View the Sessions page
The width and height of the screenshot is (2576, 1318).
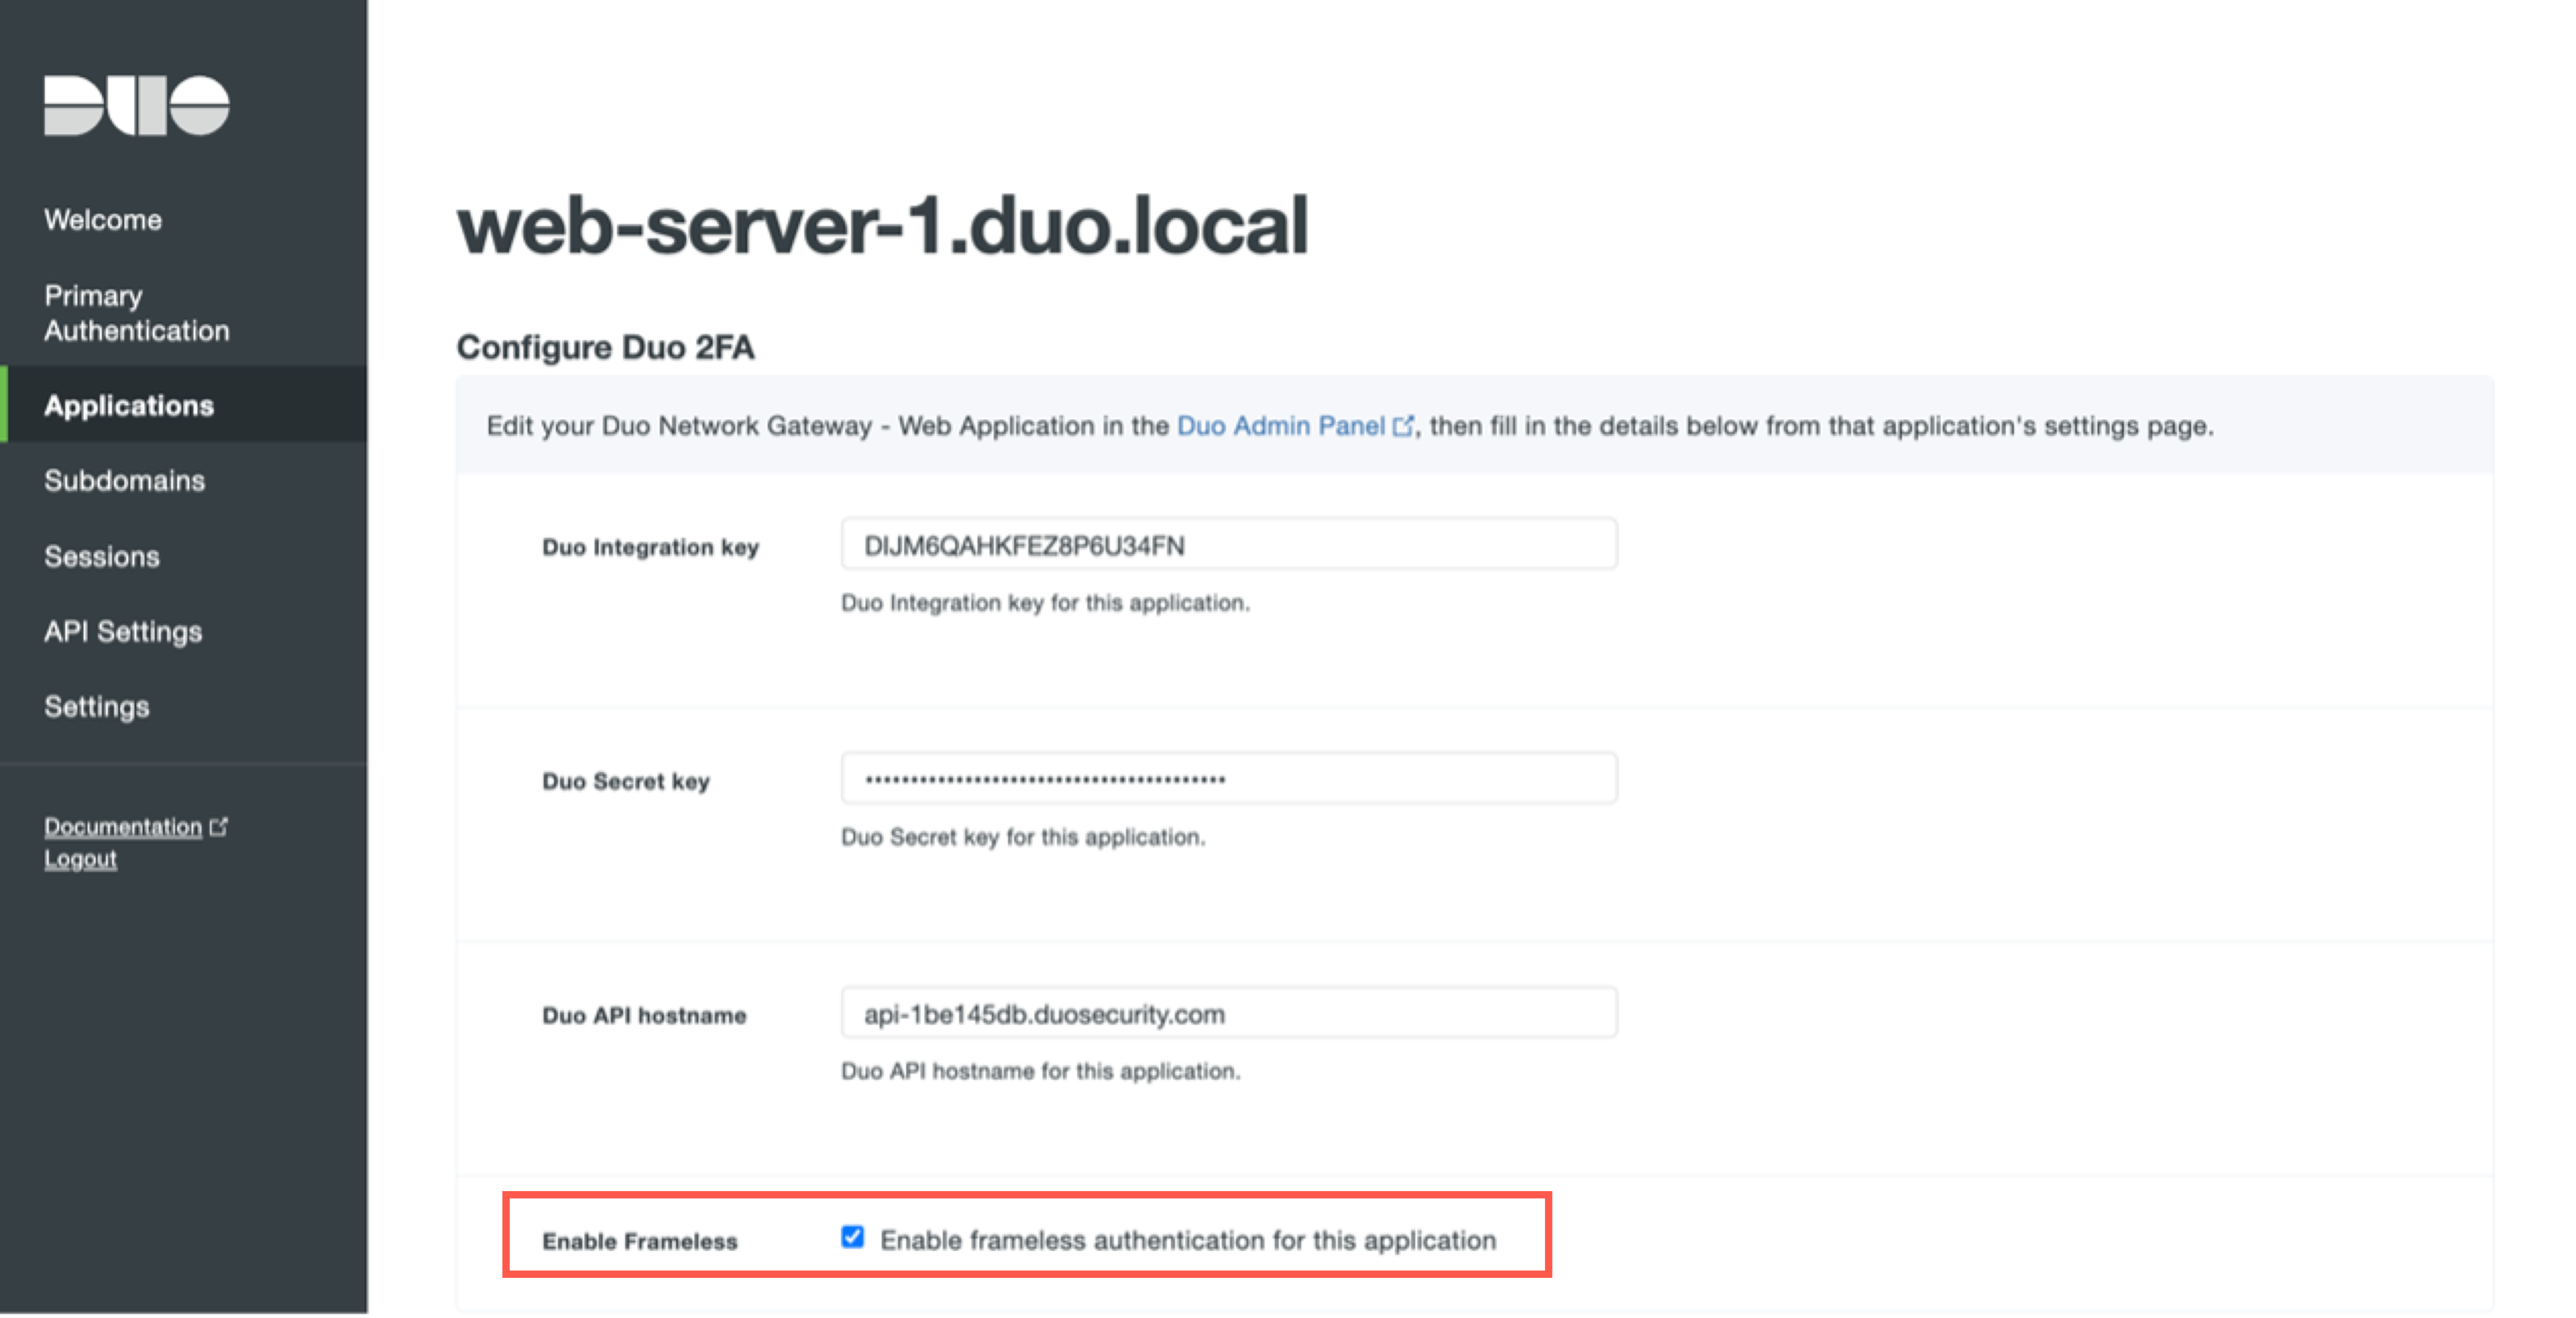[102, 556]
